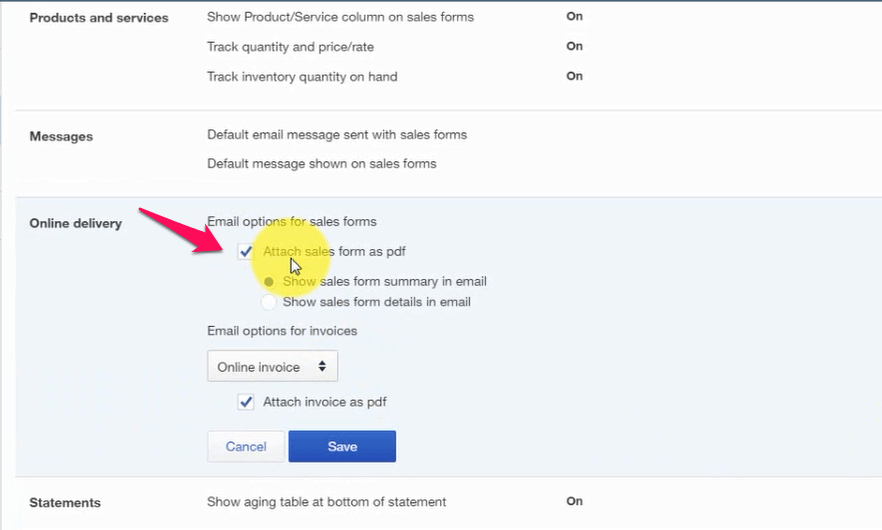The image size is (882, 530).
Task: Open Default email message sent with sales forms
Action: (337, 134)
